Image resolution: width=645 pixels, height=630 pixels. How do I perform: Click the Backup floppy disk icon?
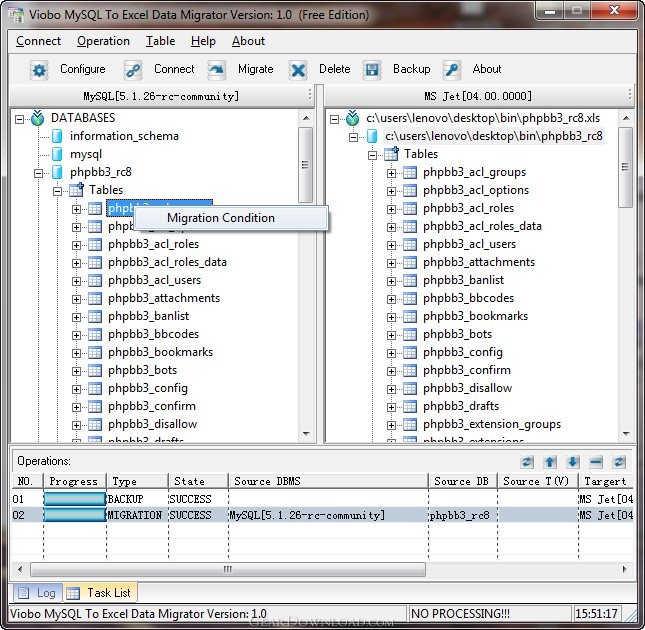372,70
